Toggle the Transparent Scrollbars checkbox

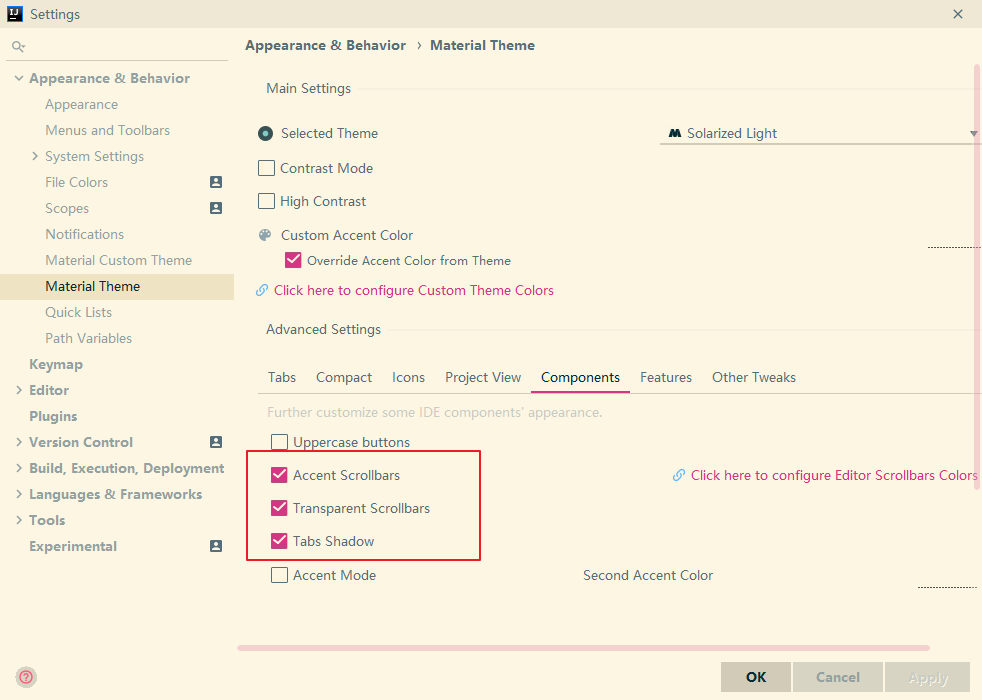(279, 508)
